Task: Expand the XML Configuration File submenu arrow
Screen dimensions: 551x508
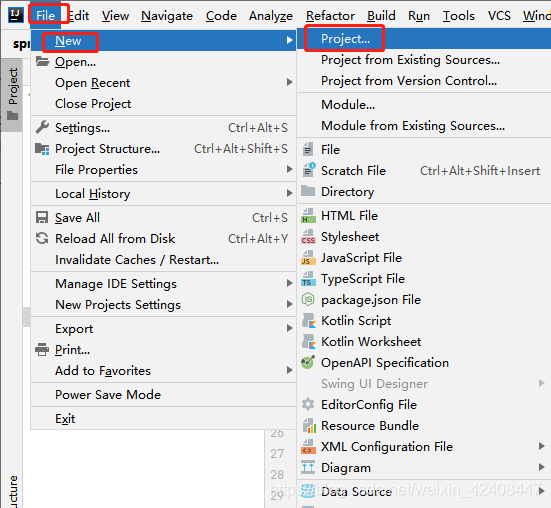Action: [542, 446]
